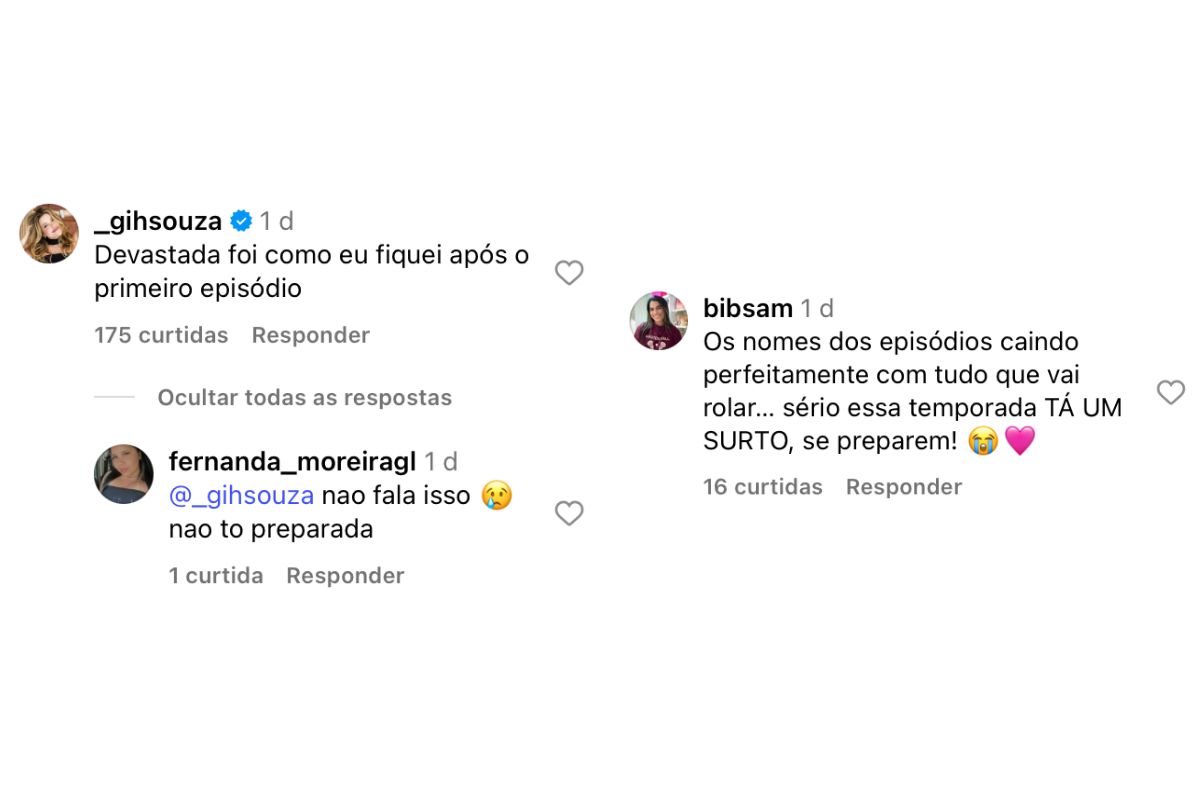The height and width of the screenshot is (800, 1200).
Task: Select the username fernanda_moreiragl
Action: [x=292, y=461]
